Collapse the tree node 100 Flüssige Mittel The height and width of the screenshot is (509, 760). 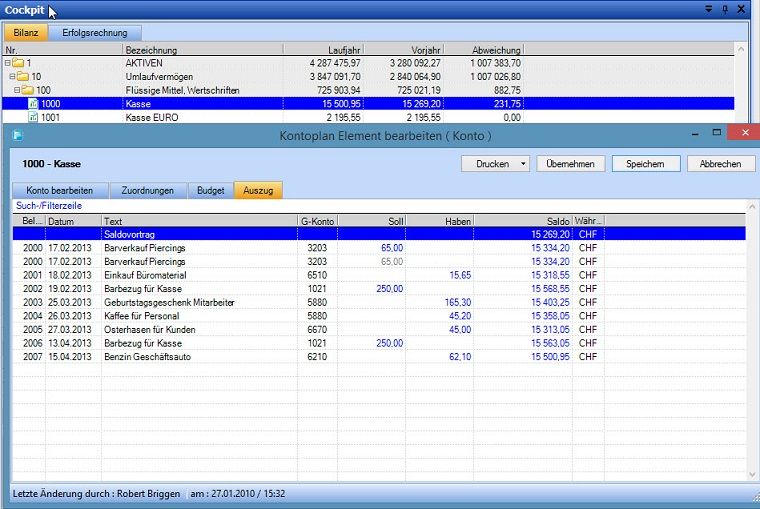(18, 90)
